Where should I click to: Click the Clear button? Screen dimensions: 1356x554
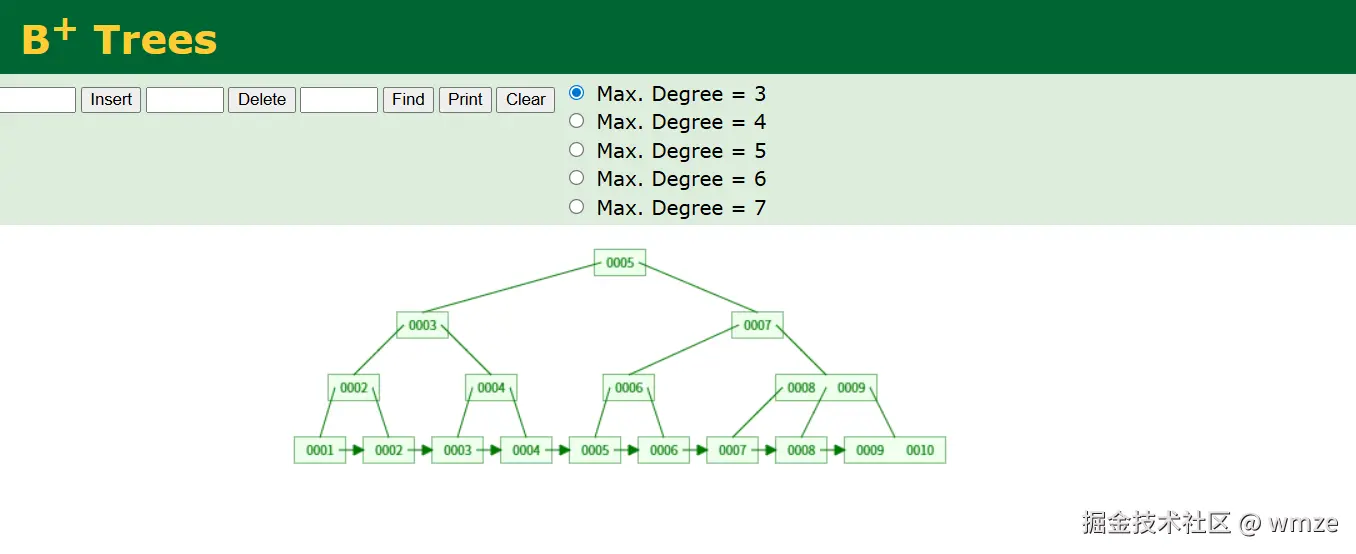pyautogui.click(x=525, y=100)
